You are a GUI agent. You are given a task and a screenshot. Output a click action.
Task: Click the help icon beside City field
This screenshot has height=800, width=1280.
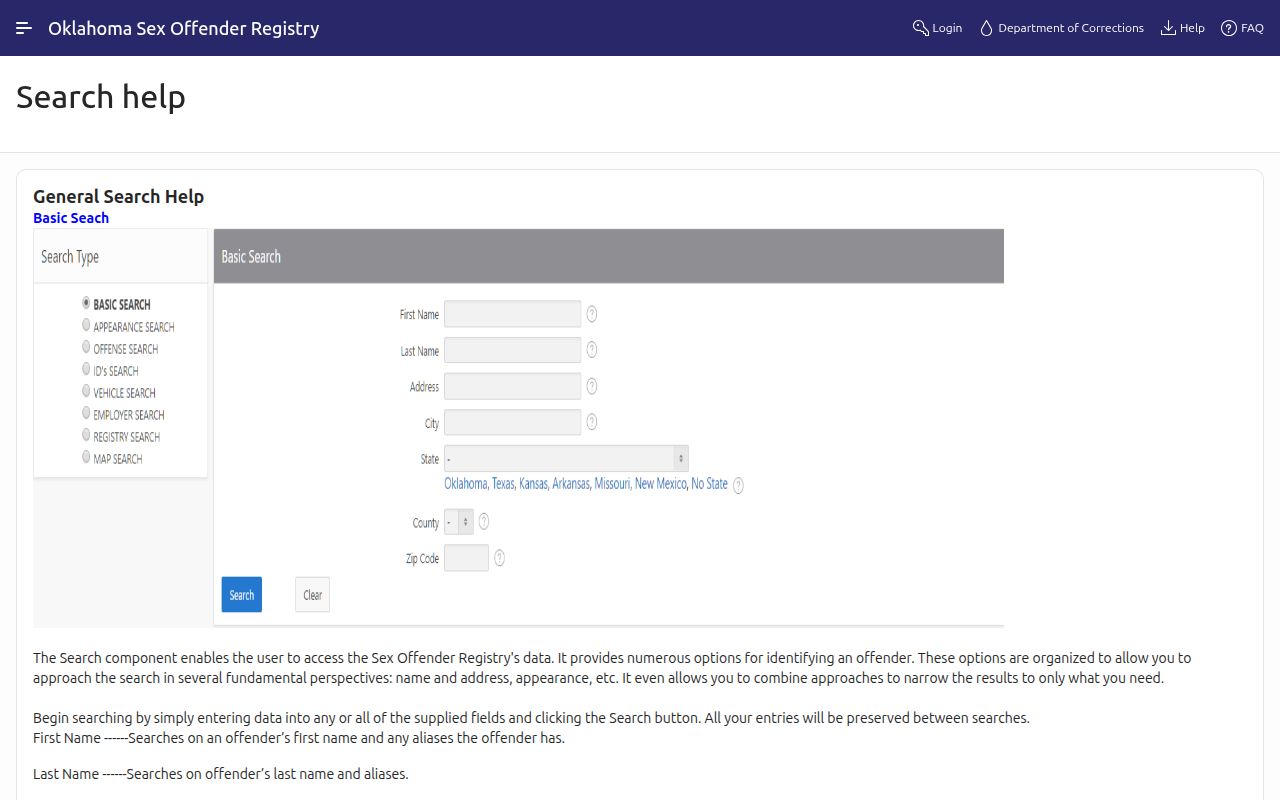click(x=592, y=422)
